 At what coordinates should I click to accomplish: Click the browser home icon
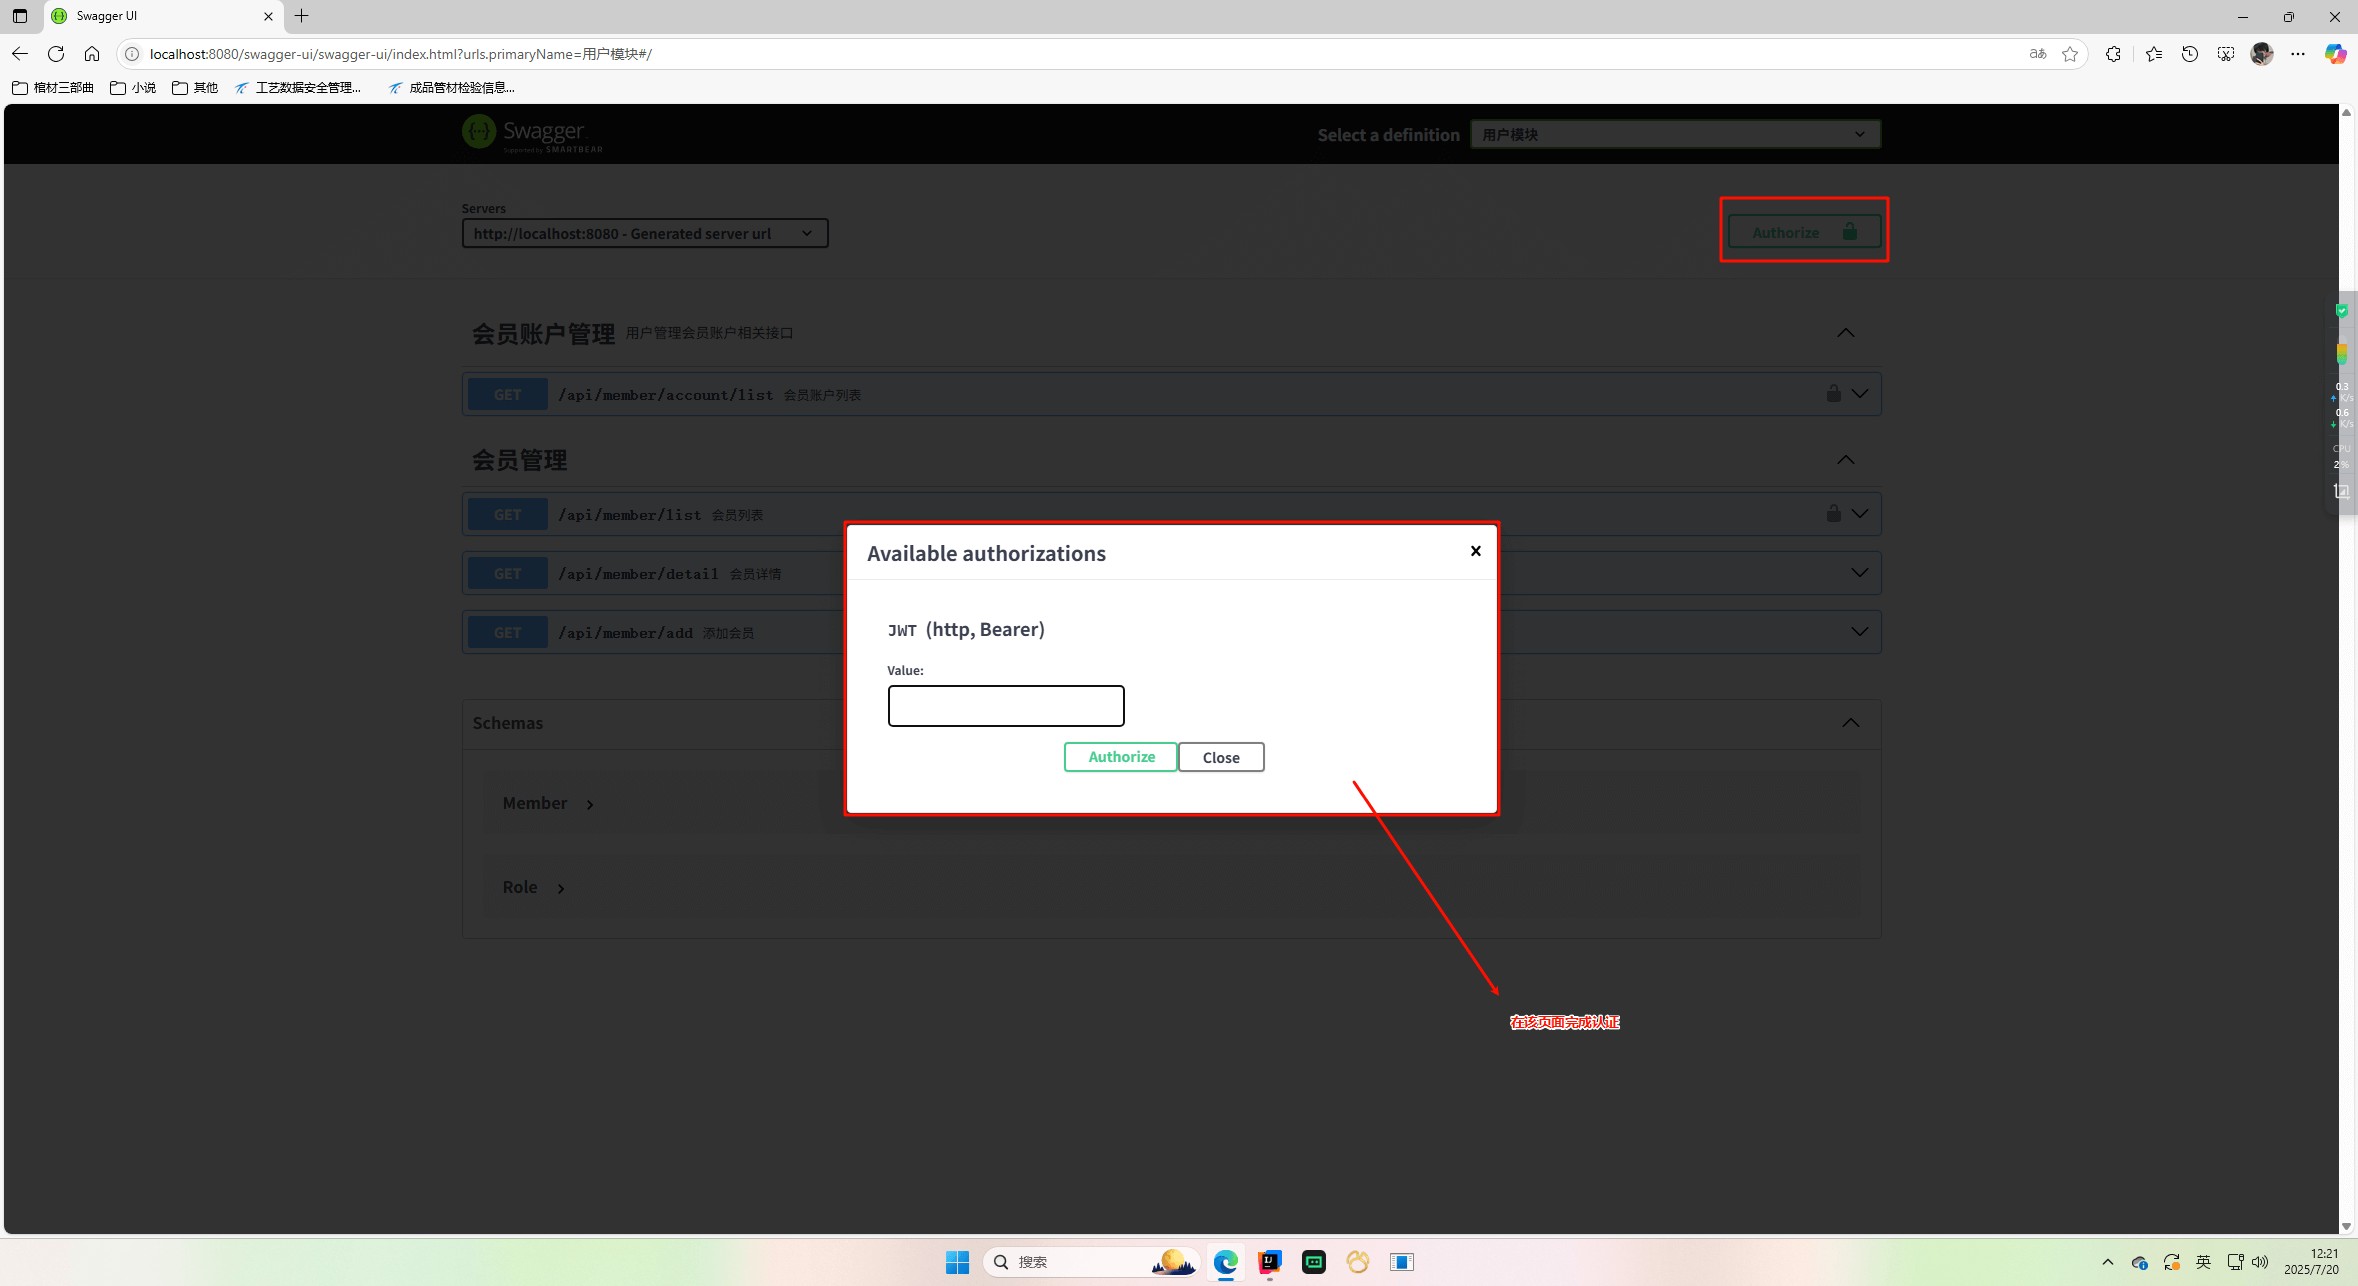(x=92, y=54)
